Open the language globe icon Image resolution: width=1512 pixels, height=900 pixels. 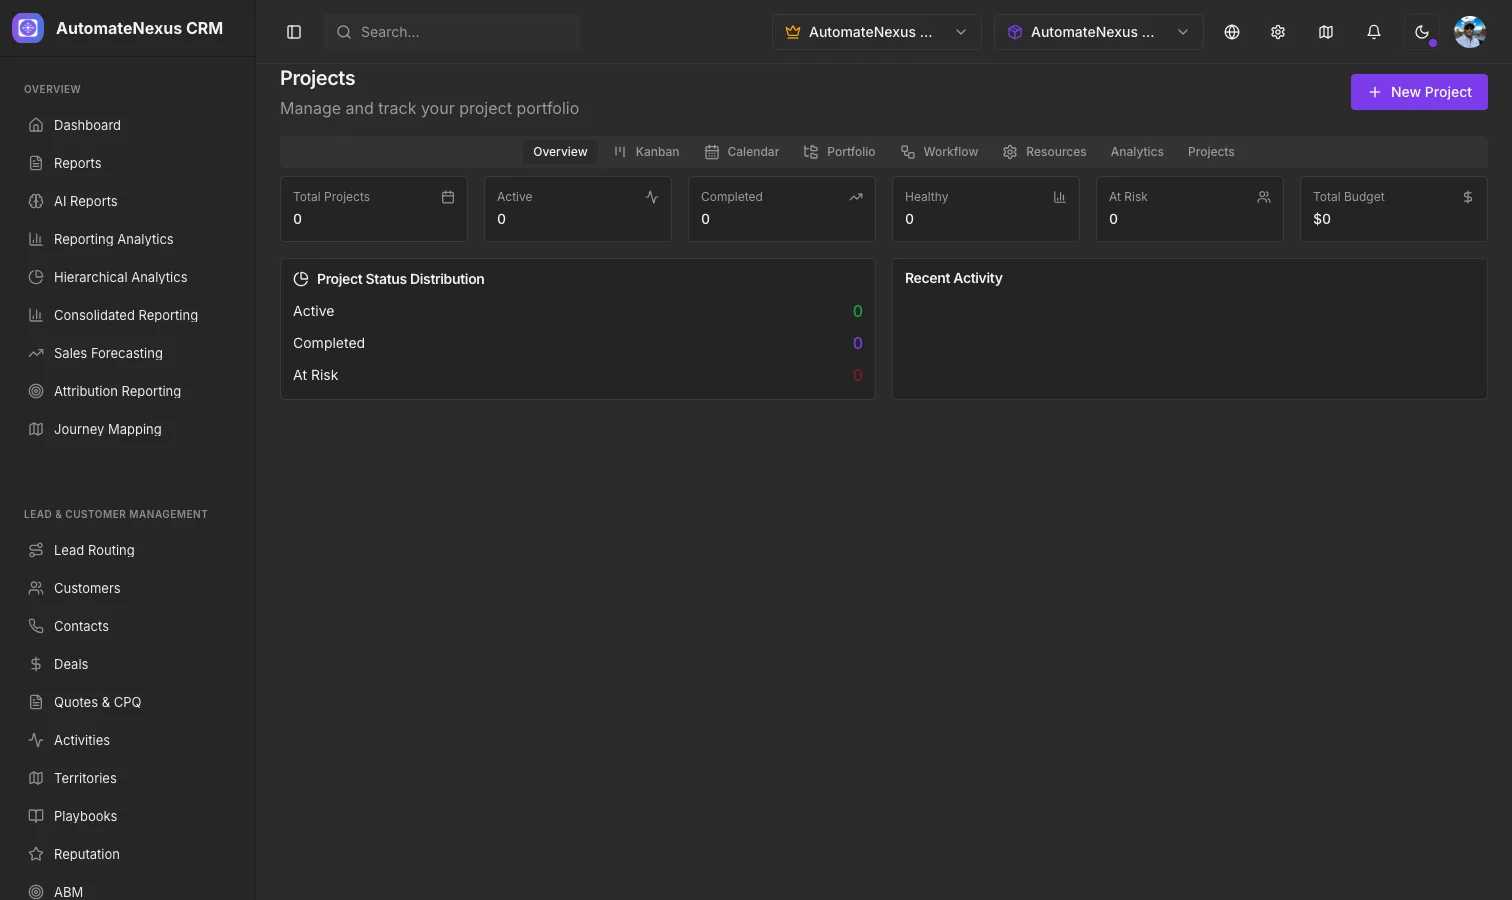(x=1232, y=32)
